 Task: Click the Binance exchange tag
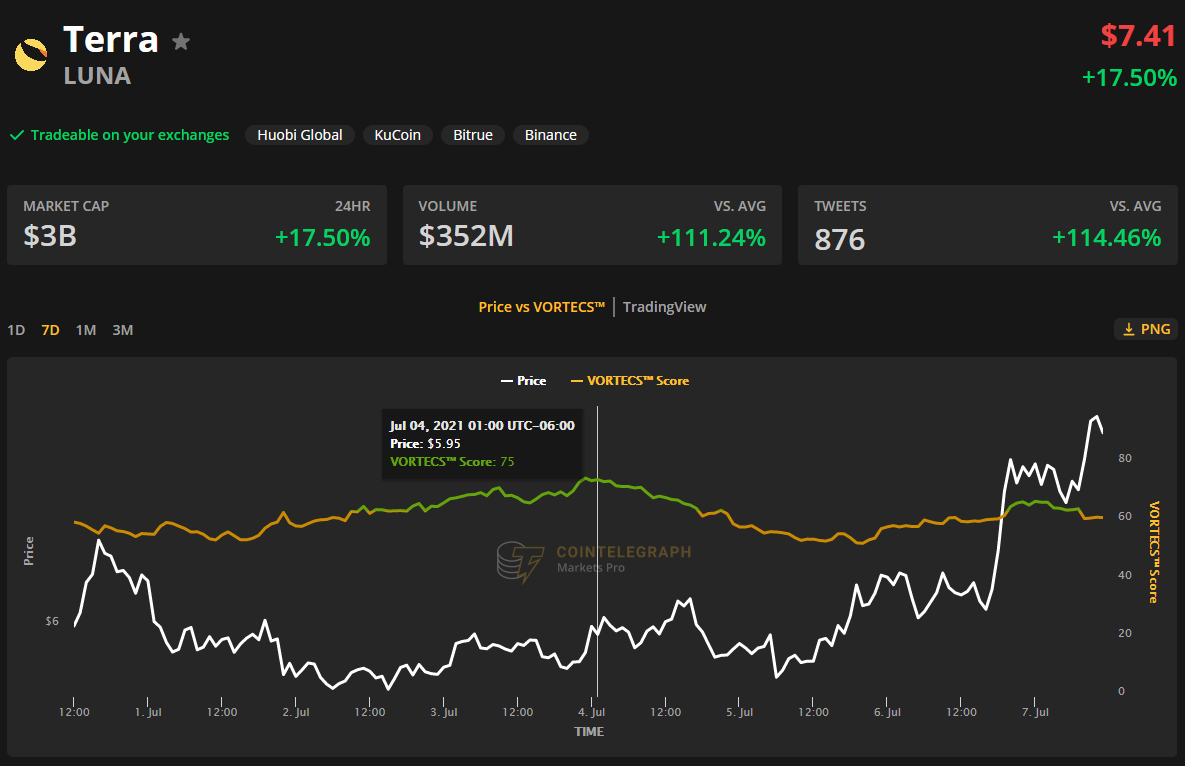pyautogui.click(x=550, y=135)
